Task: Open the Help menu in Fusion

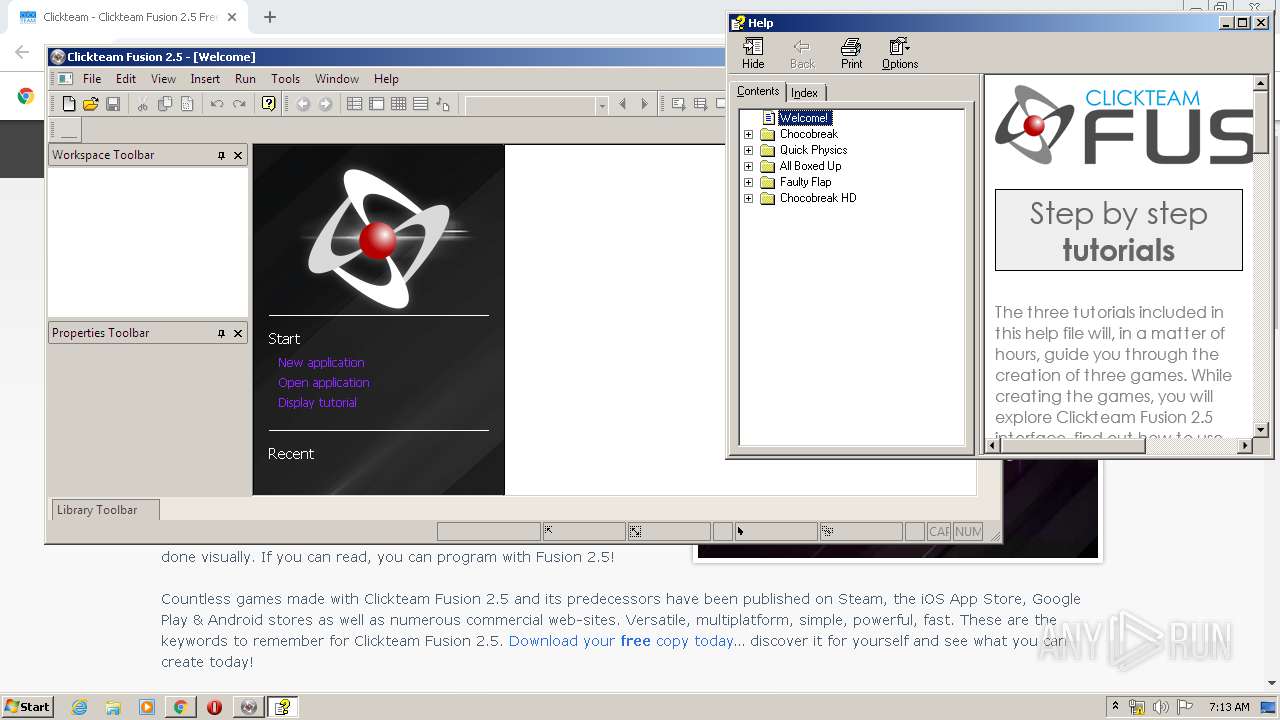Action: (386, 79)
